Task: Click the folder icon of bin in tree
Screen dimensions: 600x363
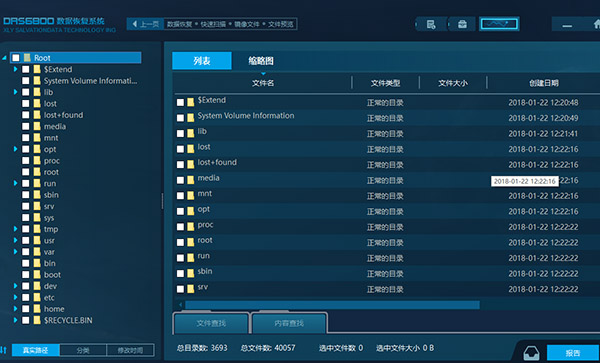Action: click(x=37, y=263)
